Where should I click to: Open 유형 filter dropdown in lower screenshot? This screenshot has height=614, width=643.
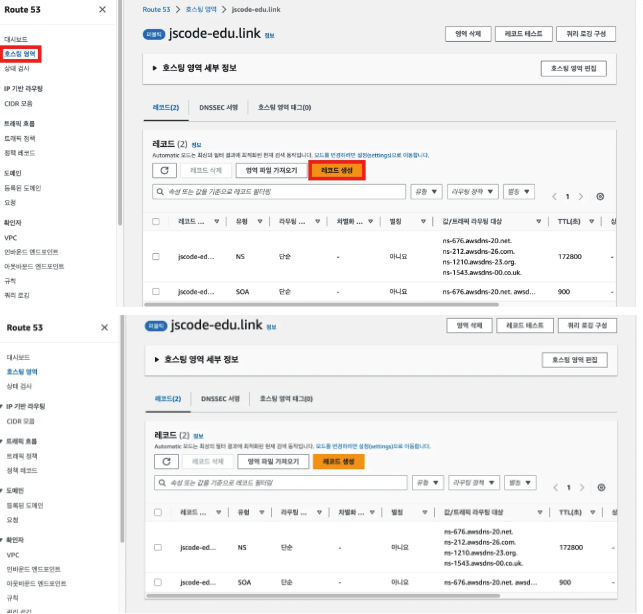[428, 483]
